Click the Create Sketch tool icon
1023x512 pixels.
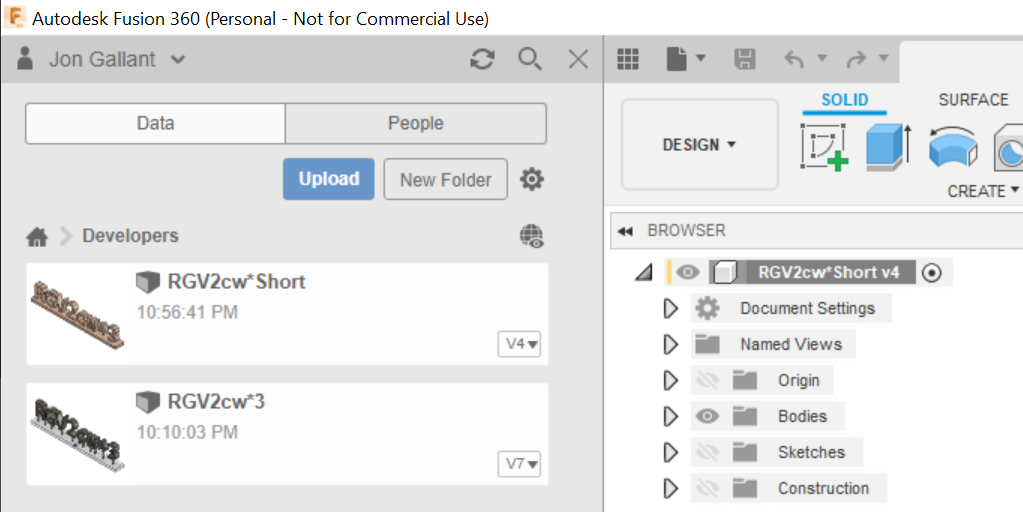tap(824, 146)
